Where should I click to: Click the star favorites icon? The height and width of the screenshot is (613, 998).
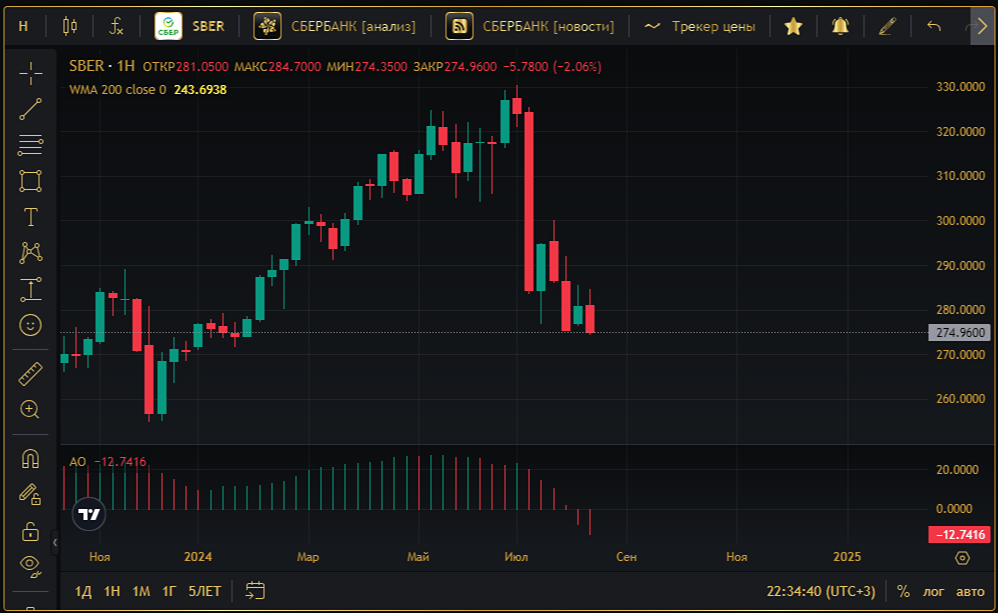[x=793, y=26]
